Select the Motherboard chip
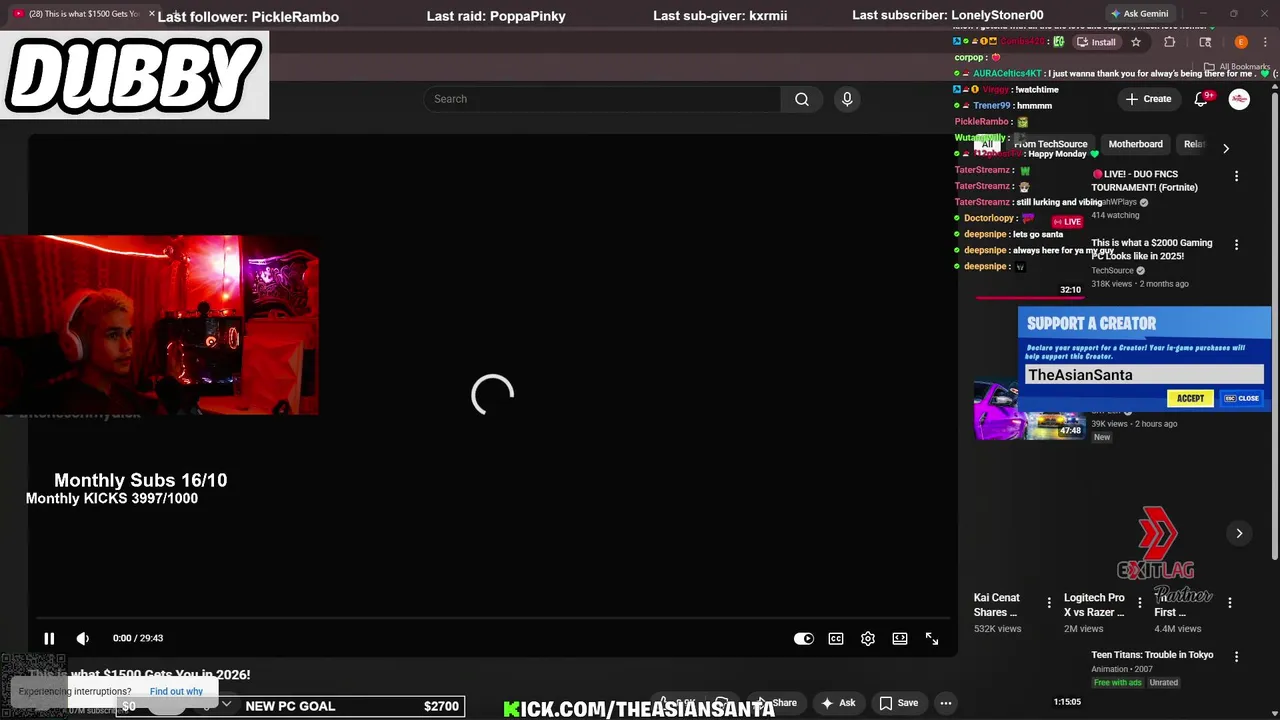The height and width of the screenshot is (720, 1280). pyautogui.click(x=1135, y=144)
